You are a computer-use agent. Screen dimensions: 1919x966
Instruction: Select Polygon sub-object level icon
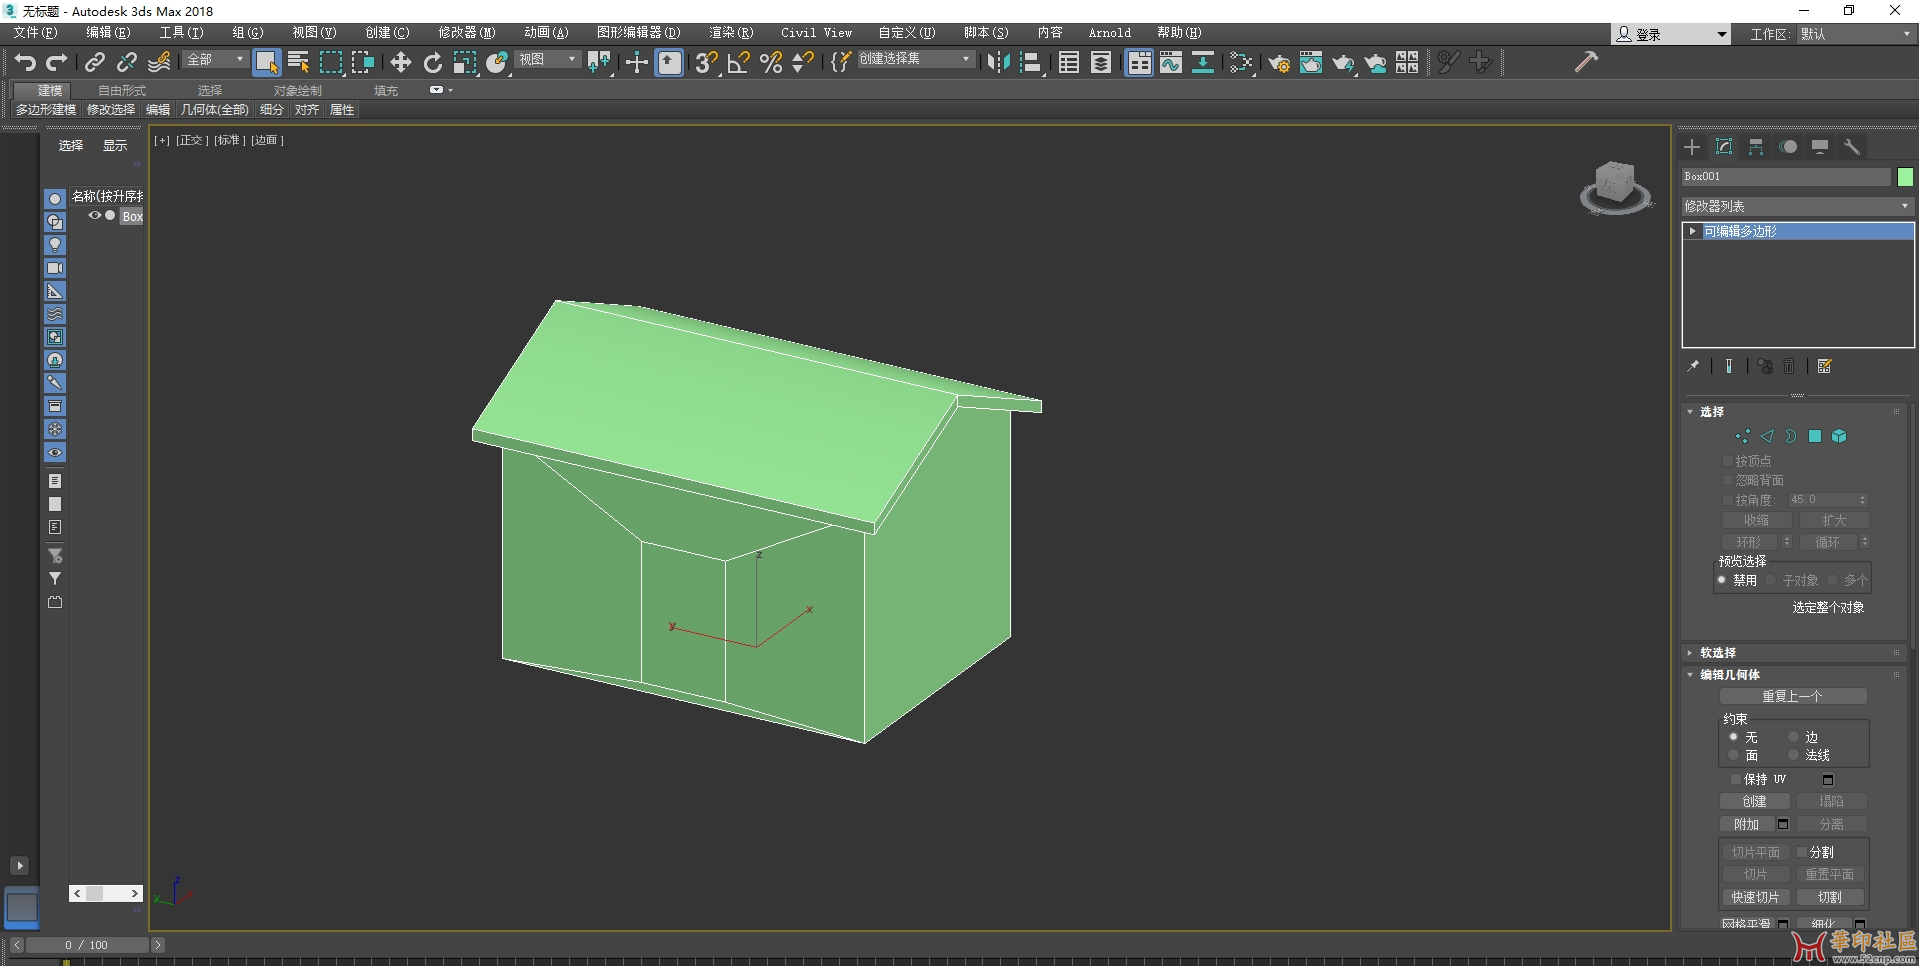1815,436
